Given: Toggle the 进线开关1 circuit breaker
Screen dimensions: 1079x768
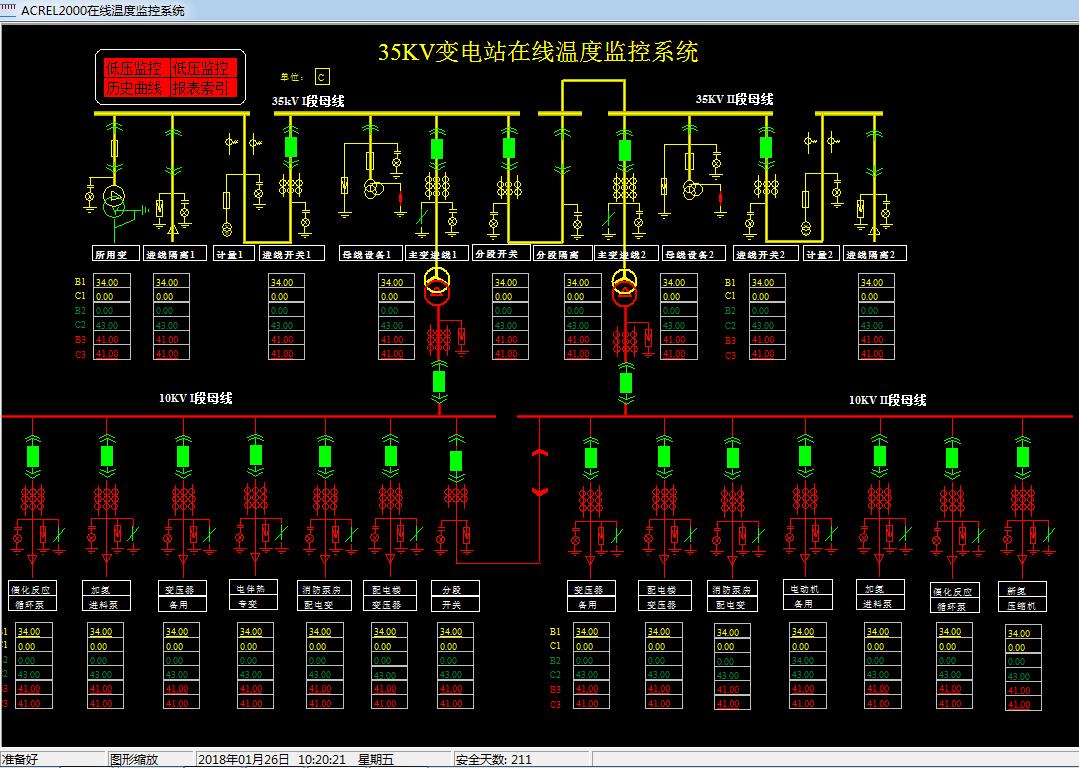Looking at the screenshot, I should 291,146.
